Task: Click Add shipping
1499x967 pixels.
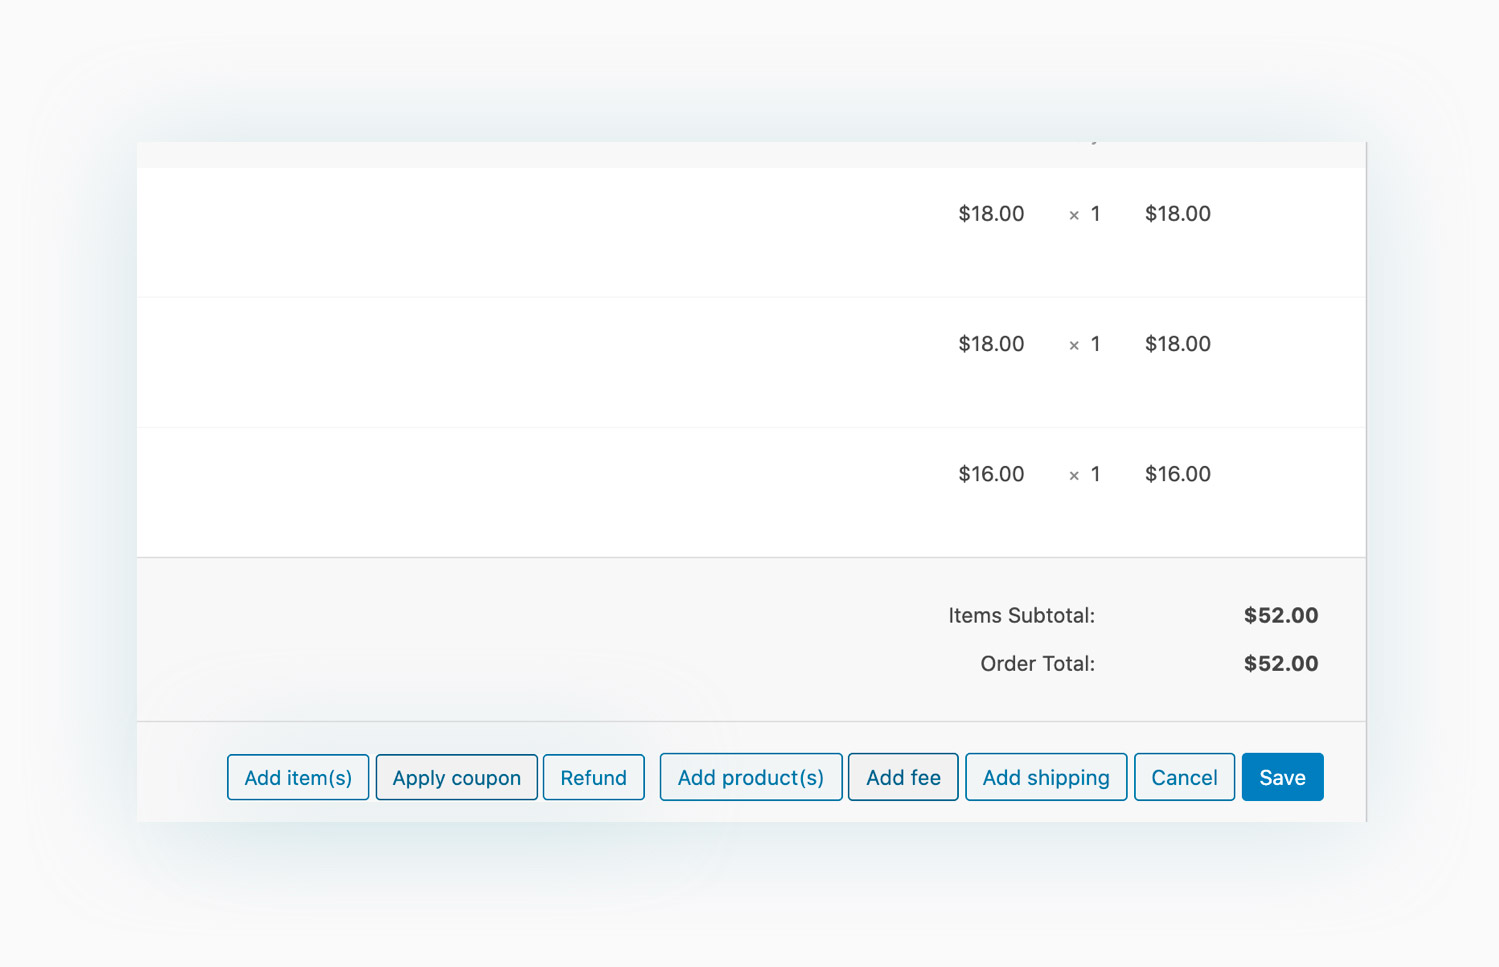Action: tap(1045, 777)
